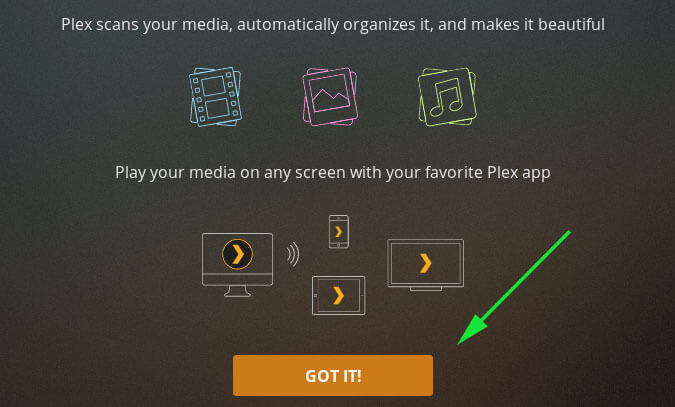Click the stand under the TV icon

[426, 289]
